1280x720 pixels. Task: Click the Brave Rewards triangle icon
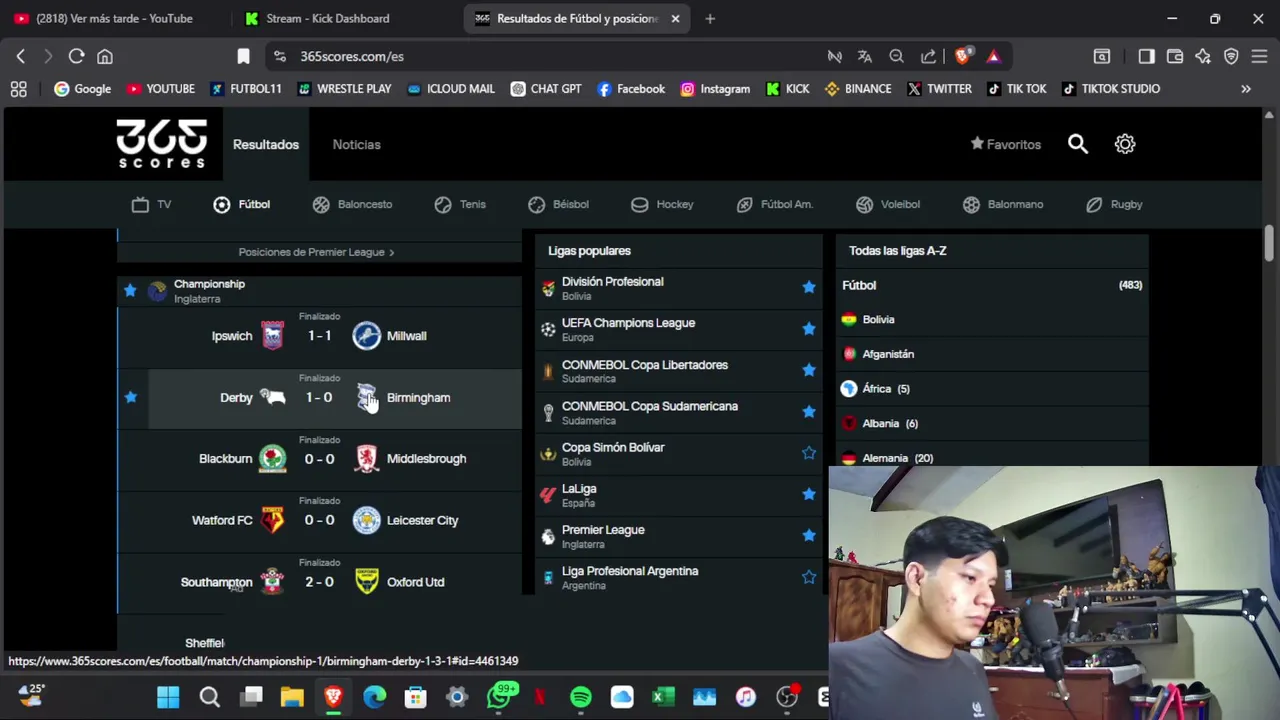tap(993, 56)
